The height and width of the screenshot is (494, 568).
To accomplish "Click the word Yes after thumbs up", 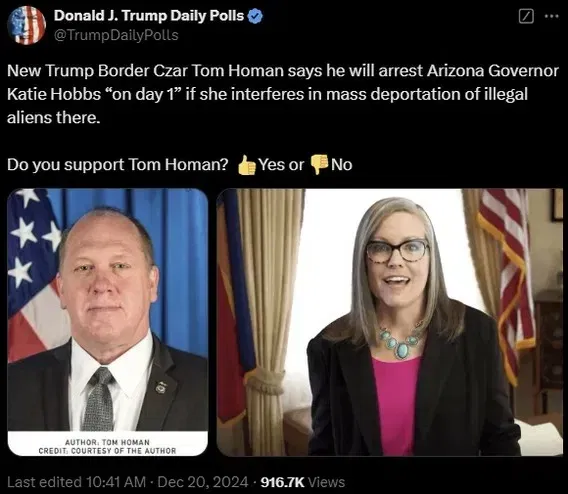I will click(x=272, y=165).
